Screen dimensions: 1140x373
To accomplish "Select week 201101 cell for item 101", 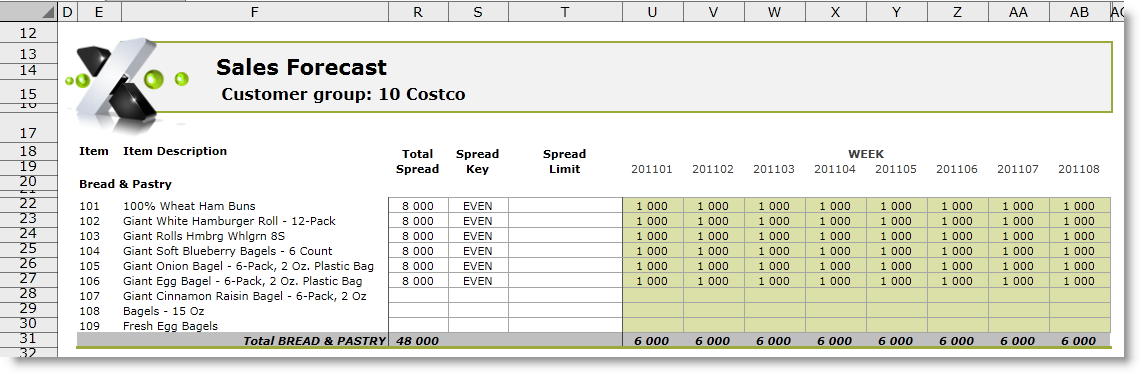I will 653,205.
